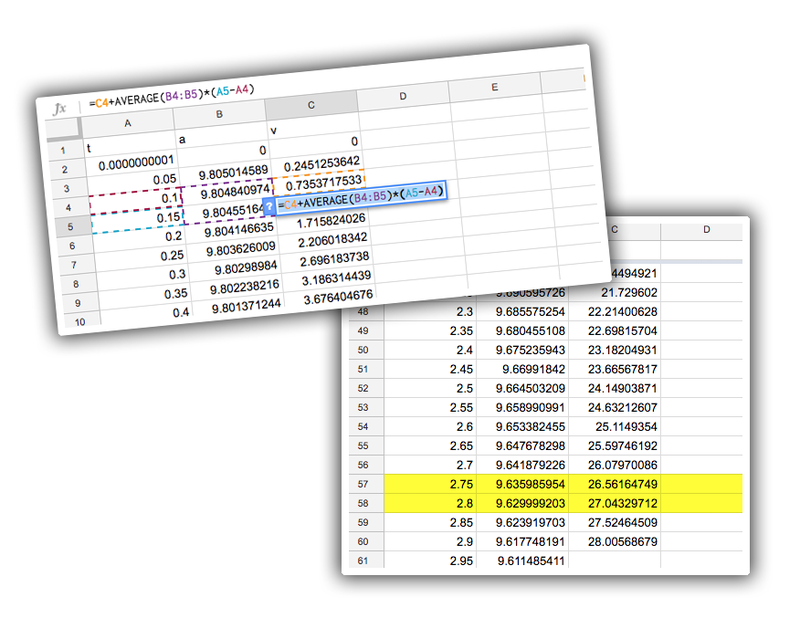Select row 3 header

pos(67,189)
